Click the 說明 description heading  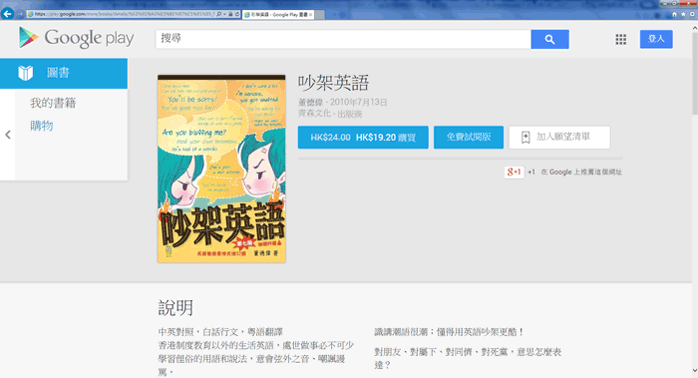(176, 308)
